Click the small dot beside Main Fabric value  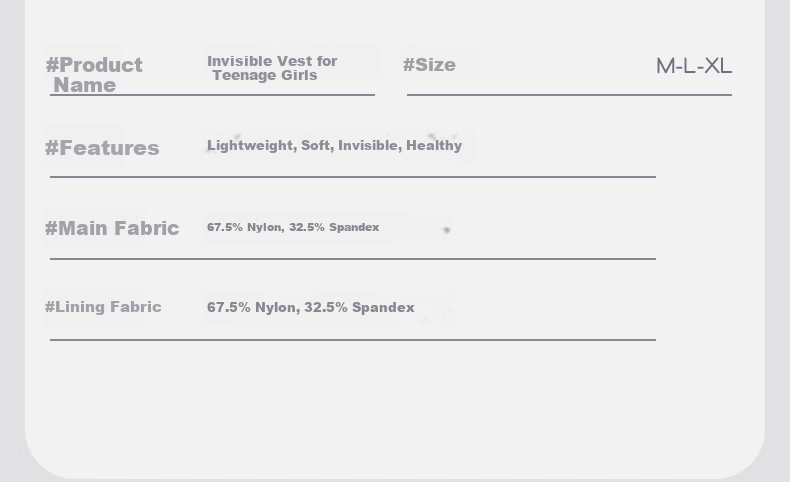[x=446, y=230]
